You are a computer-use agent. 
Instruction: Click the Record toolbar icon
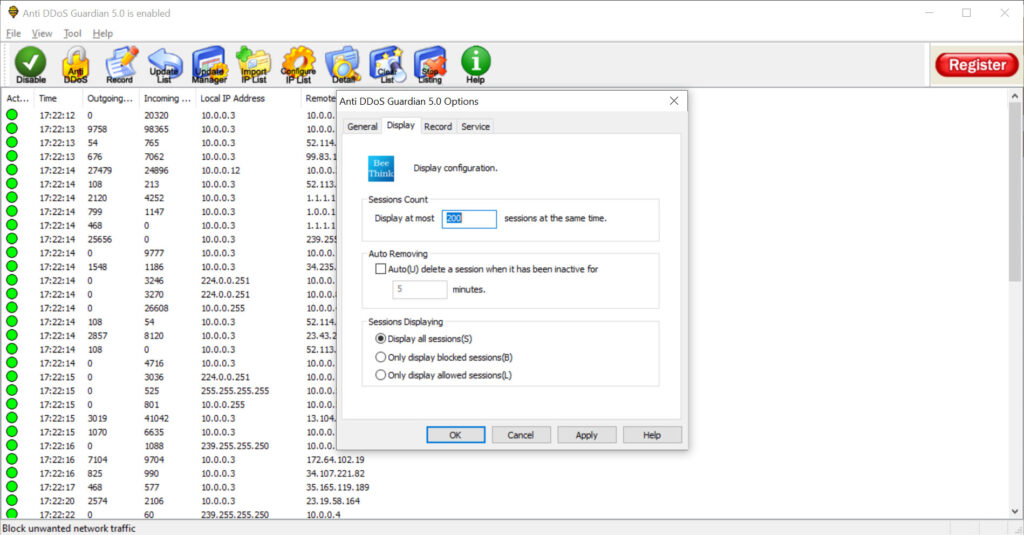[120, 65]
